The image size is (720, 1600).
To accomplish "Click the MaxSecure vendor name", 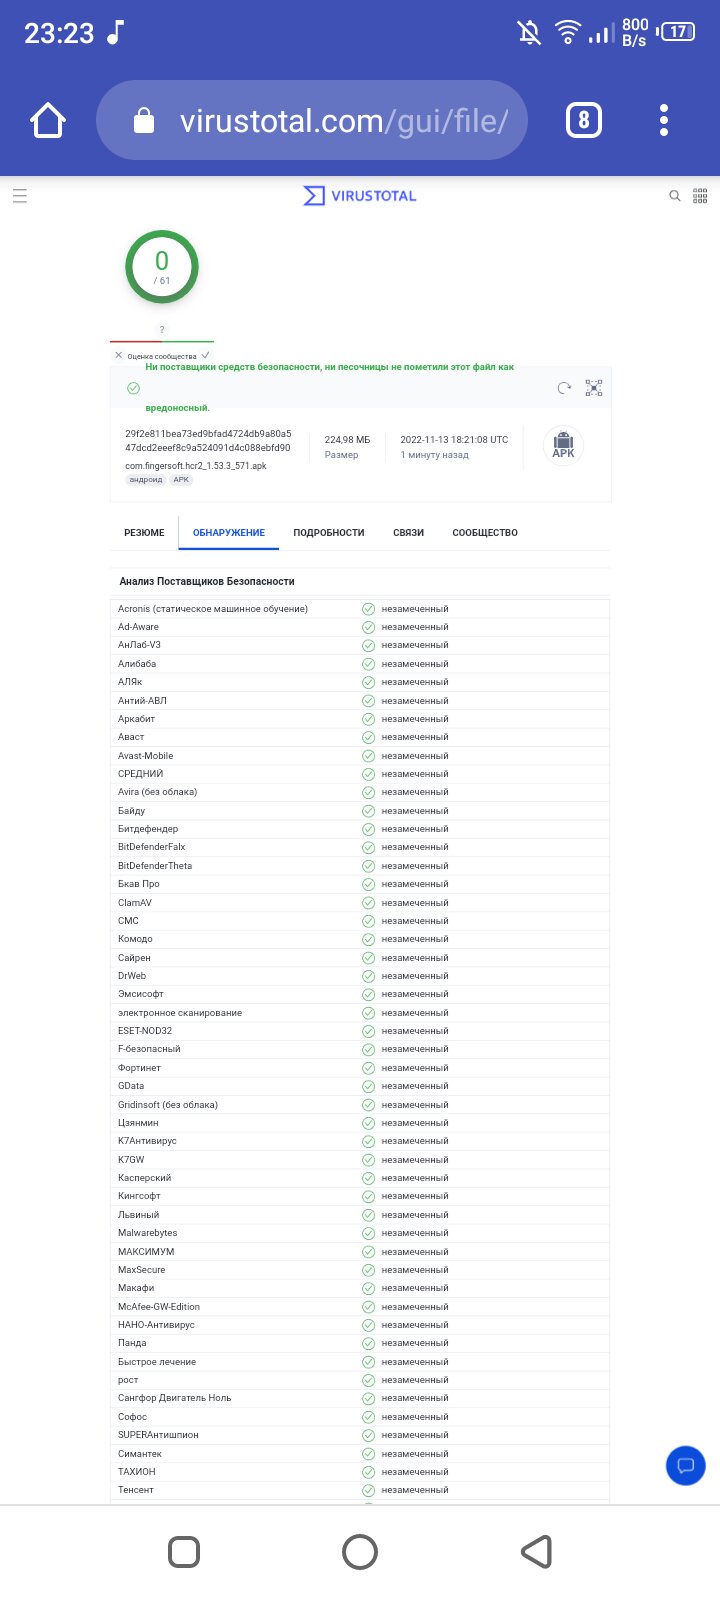I will coord(142,1270).
